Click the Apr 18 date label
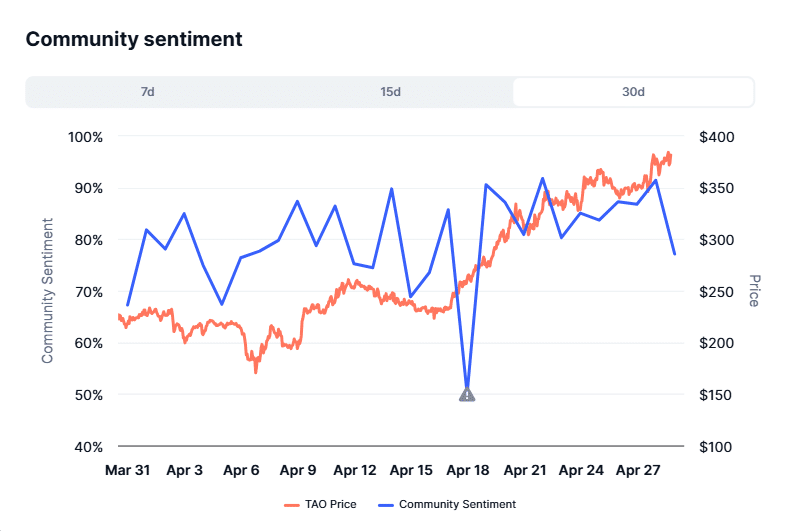The image size is (797, 531). click(x=468, y=469)
